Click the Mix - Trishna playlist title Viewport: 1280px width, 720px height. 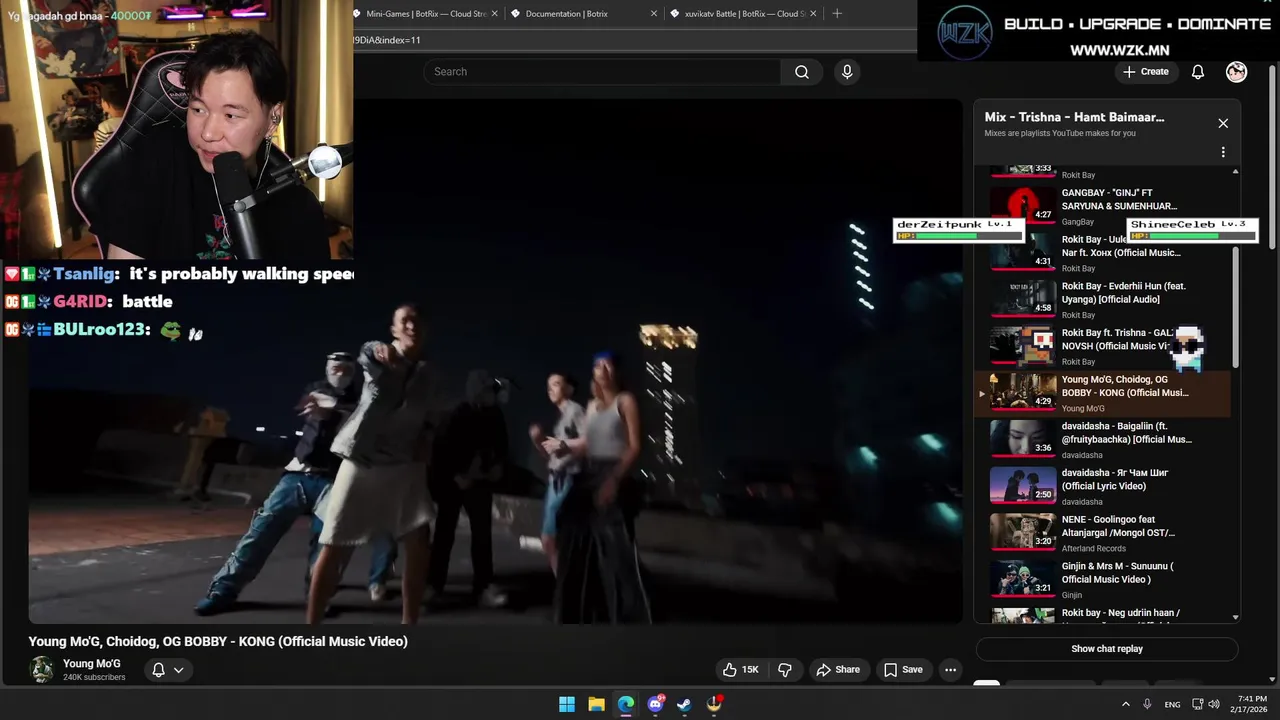(1074, 117)
